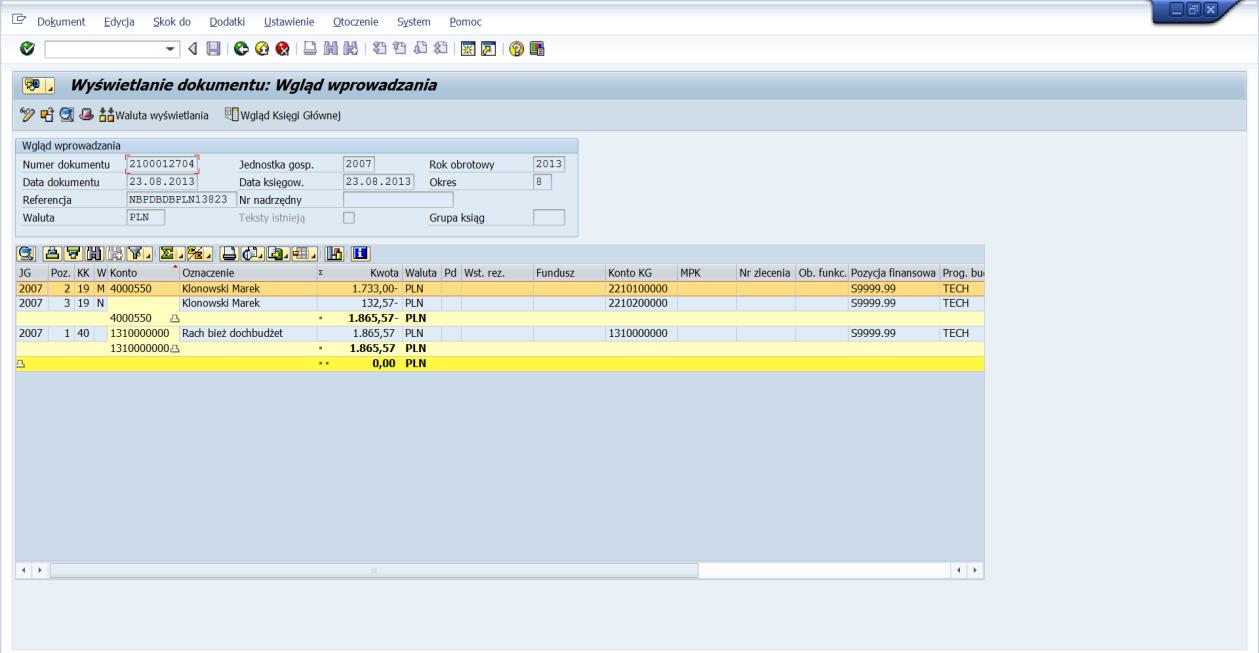Click the Oznaczenie column header
Screen dimensions: 1259x653
(x=247, y=272)
